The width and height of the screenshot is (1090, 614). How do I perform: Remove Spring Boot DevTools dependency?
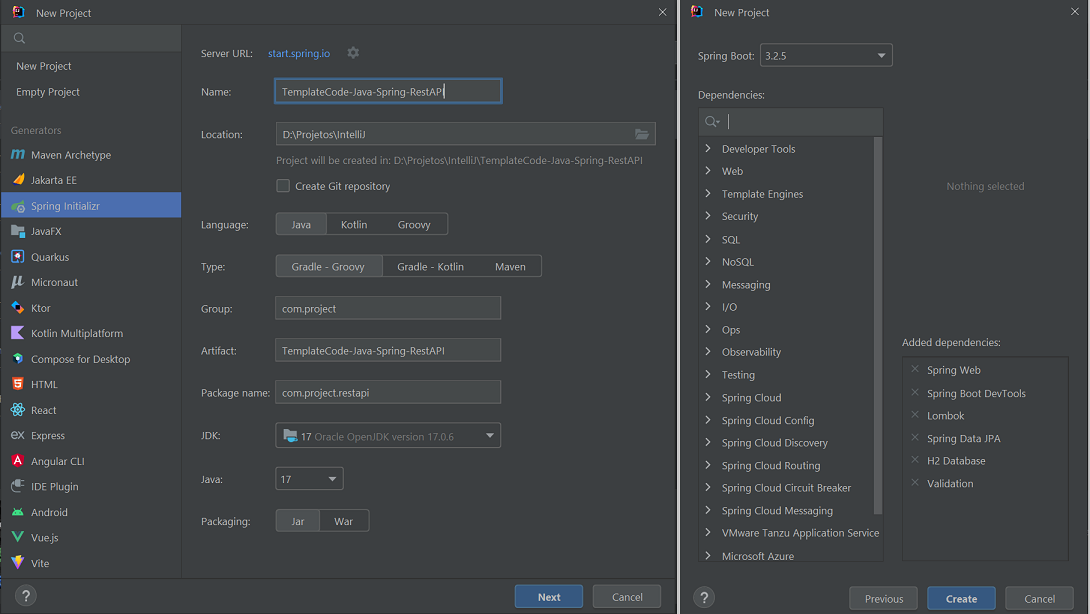pos(915,392)
